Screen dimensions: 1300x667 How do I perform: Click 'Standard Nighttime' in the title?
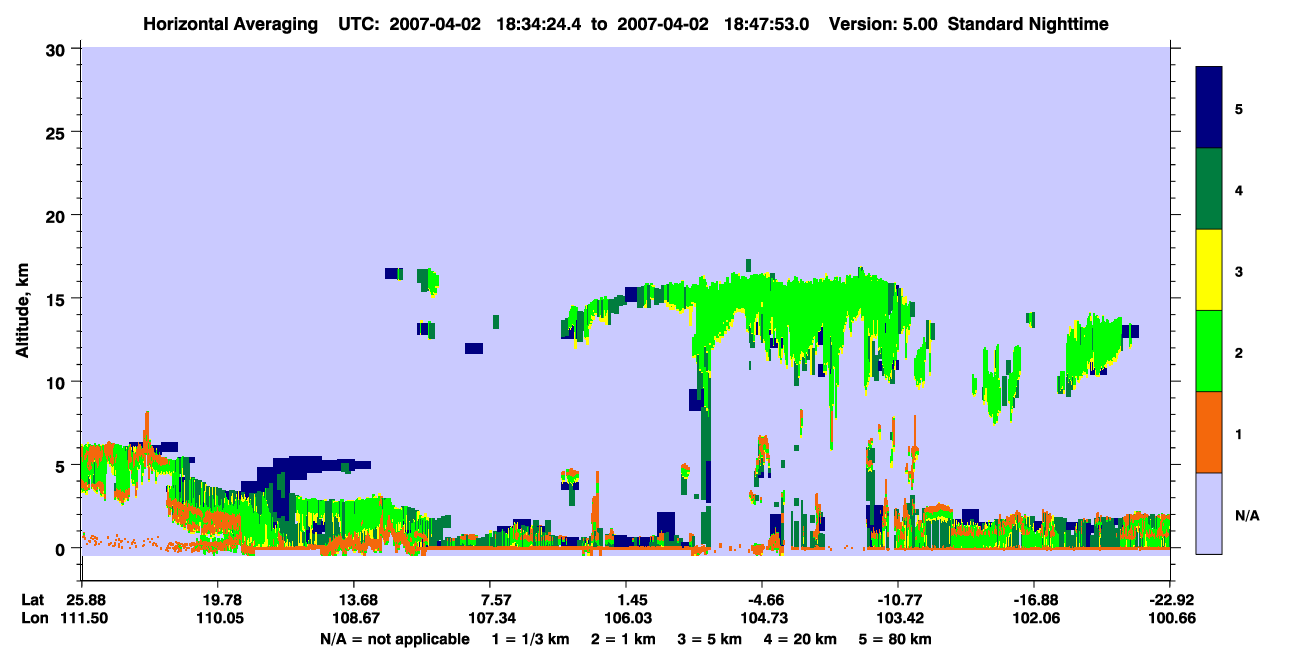pyautogui.click(x=1028, y=24)
